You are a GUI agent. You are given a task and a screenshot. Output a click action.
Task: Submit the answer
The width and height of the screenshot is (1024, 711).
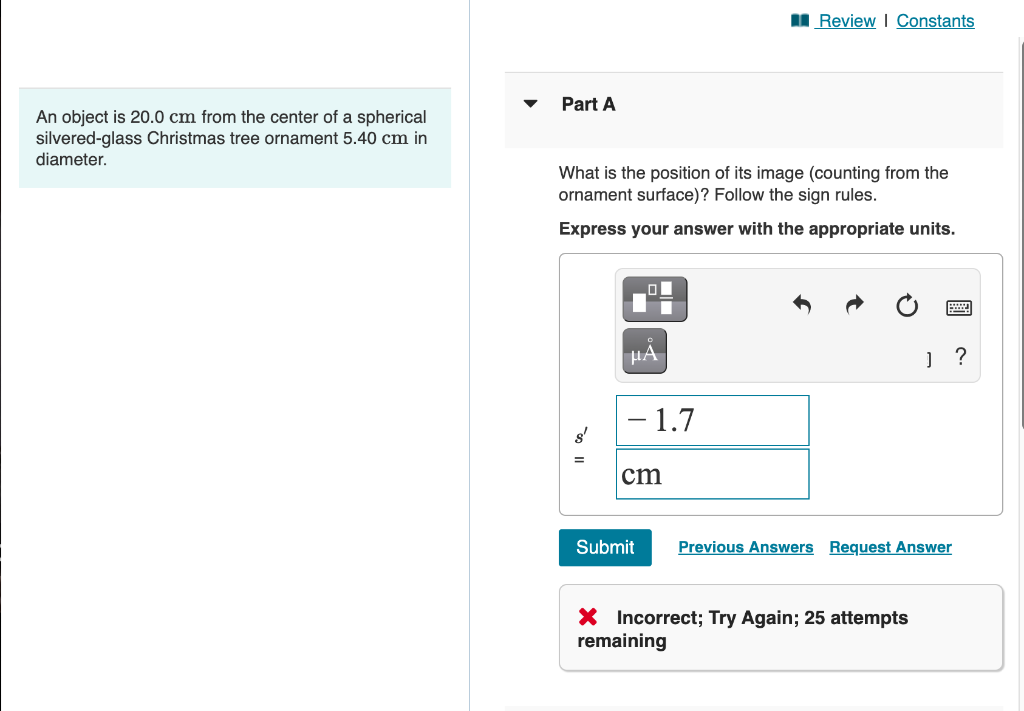click(604, 547)
